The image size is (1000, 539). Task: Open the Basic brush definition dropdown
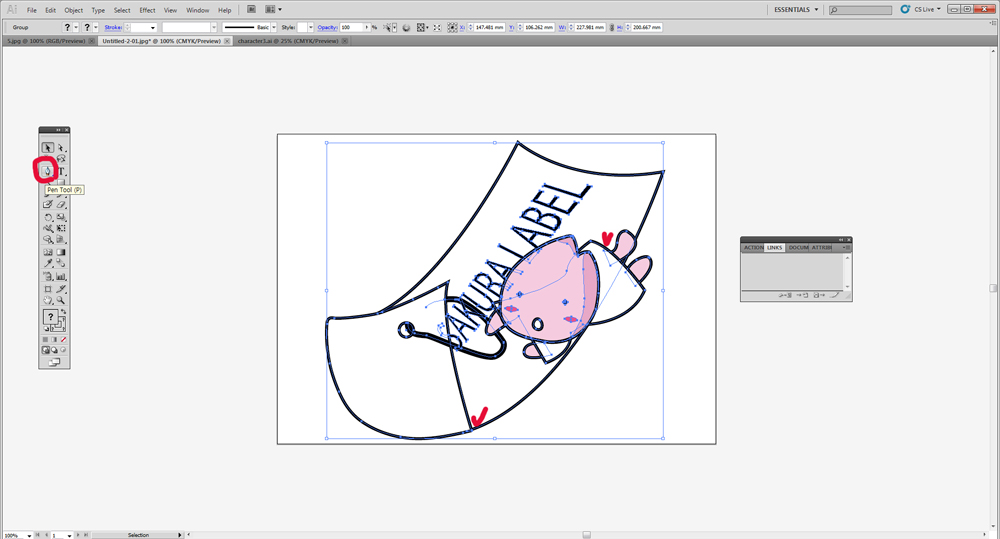click(x=274, y=27)
